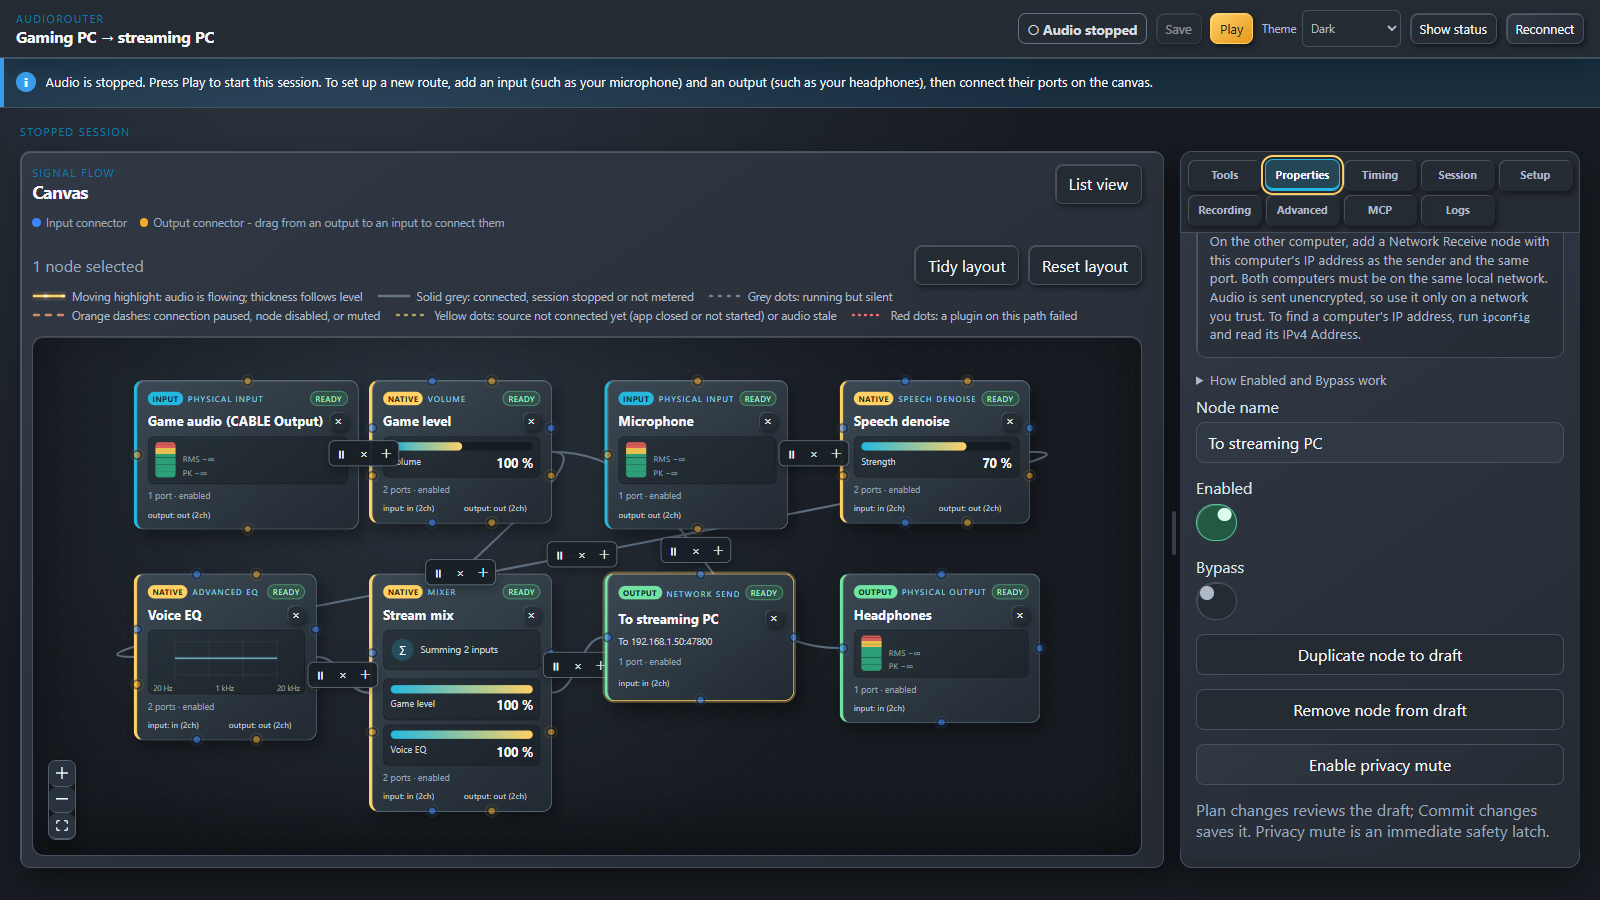Switch the canvas to List view
The width and height of the screenshot is (1600, 900).
tap(1098, 185)
